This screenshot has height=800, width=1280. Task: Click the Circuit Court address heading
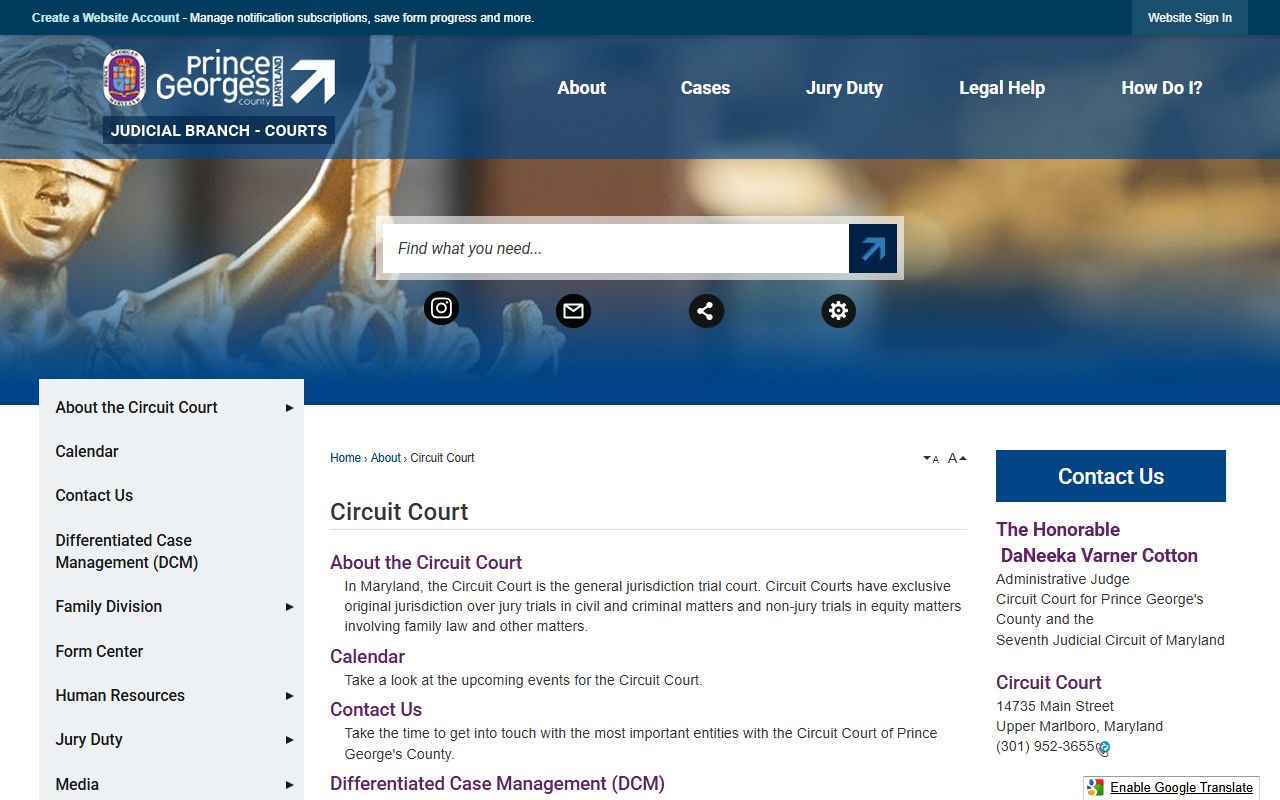pyautogui.click(x=1048, y=683)
